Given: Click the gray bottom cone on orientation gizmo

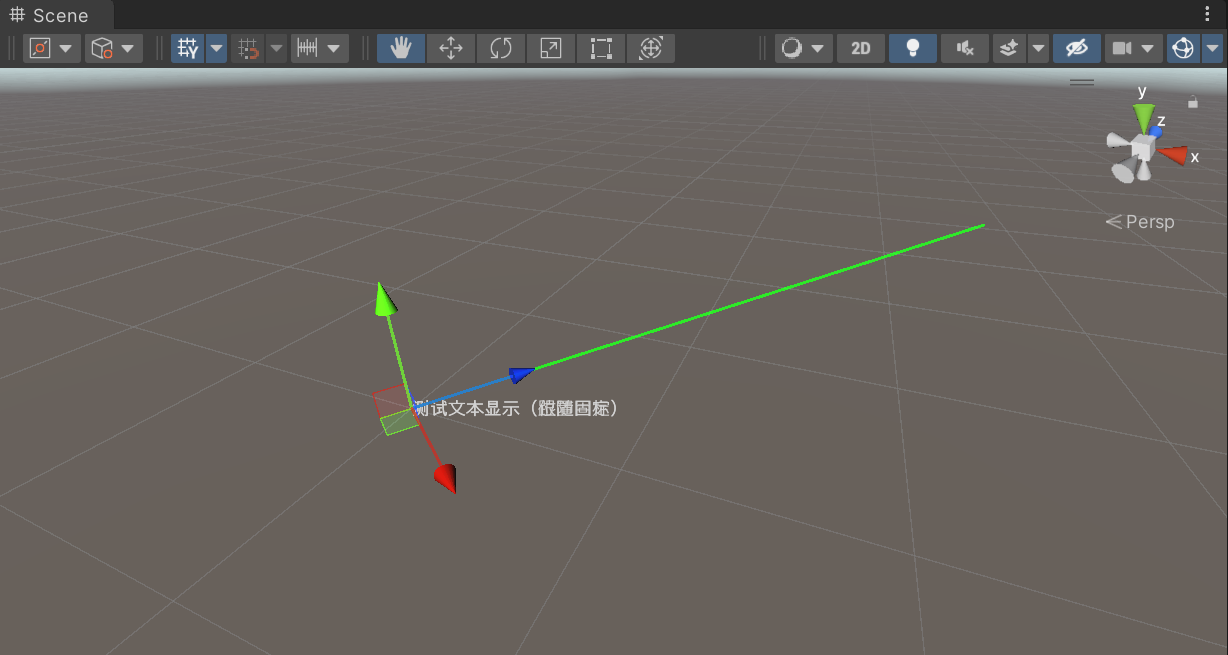Looking at the screenshot, I should (x=1144, y=170).
